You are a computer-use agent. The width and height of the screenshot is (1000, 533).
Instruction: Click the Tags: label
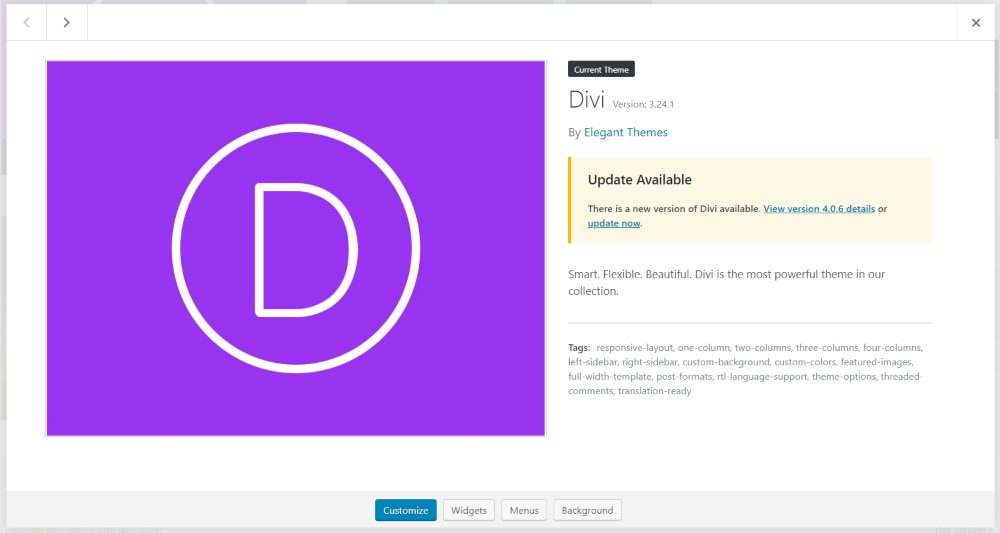tap(579, 347)
